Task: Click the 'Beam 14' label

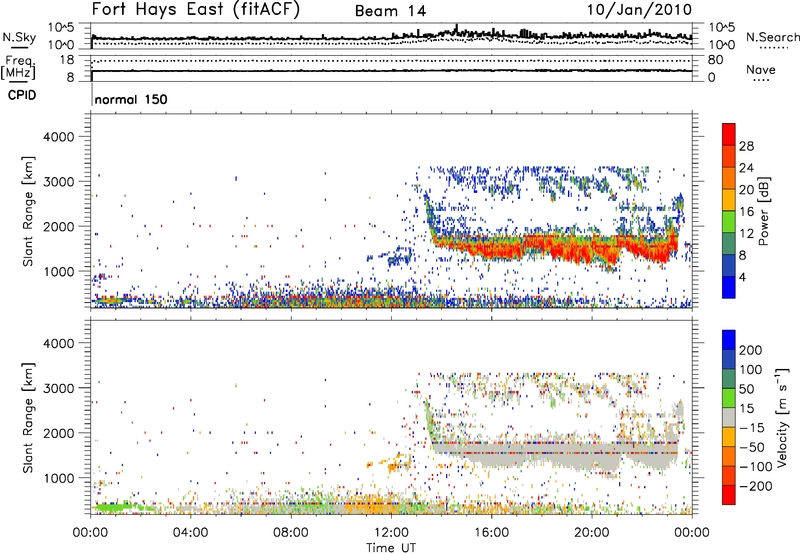Action: (x=390, y=11)
